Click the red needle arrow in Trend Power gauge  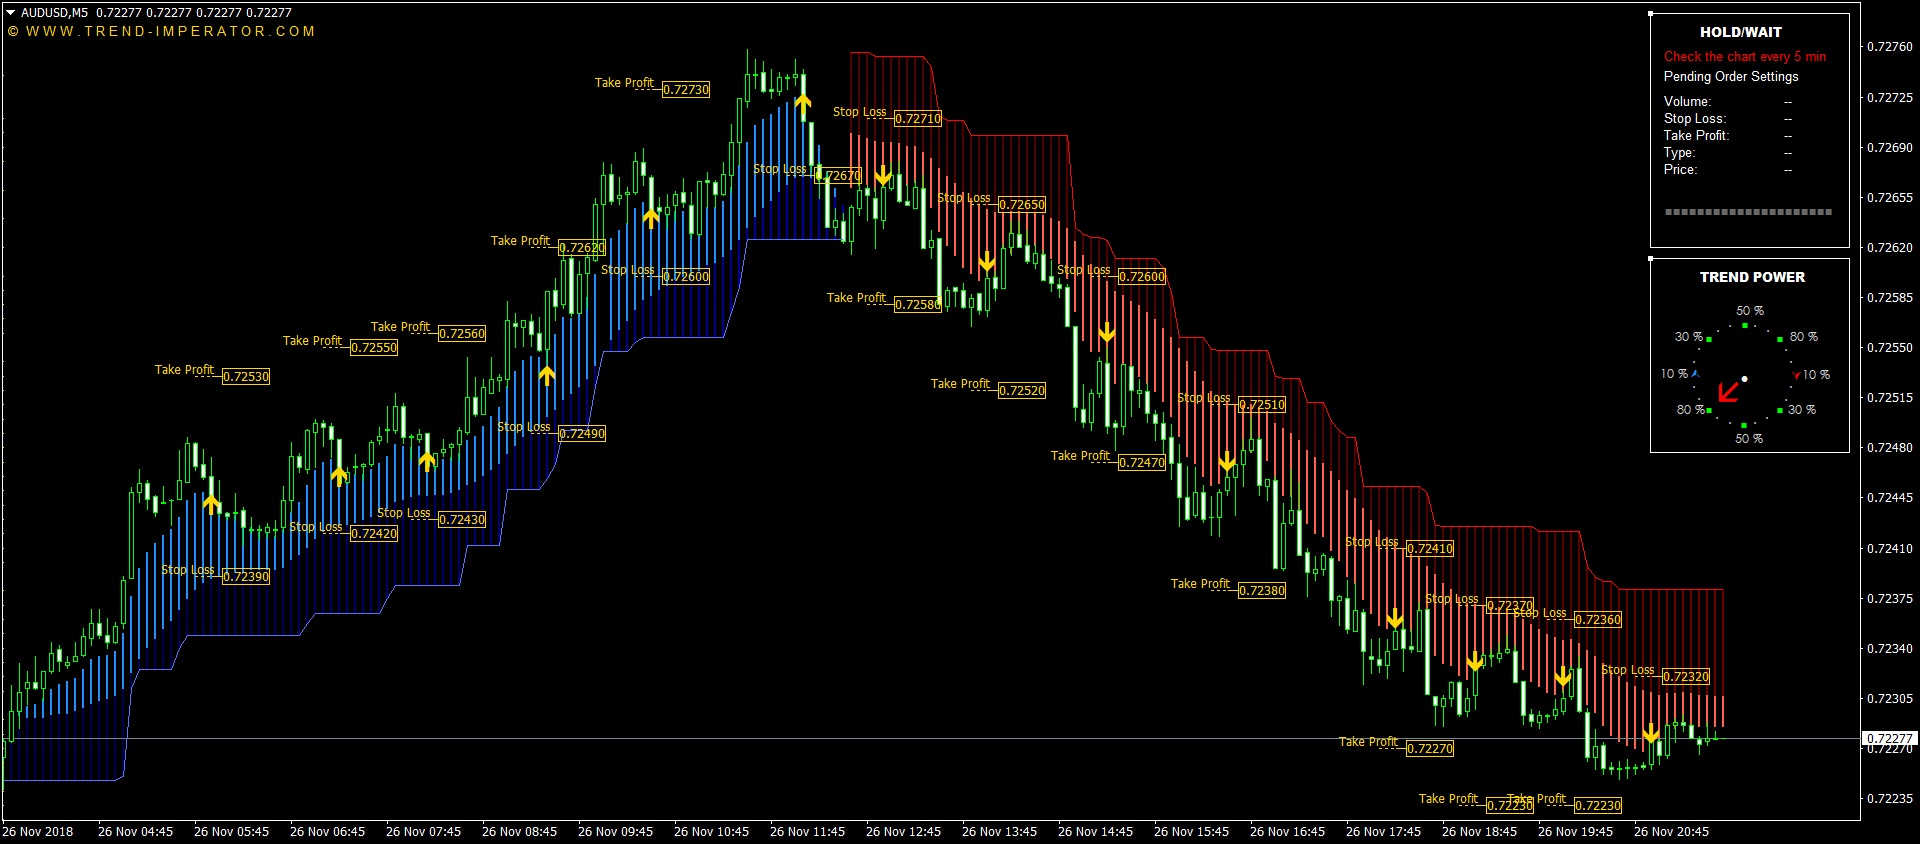(1729, 391)
